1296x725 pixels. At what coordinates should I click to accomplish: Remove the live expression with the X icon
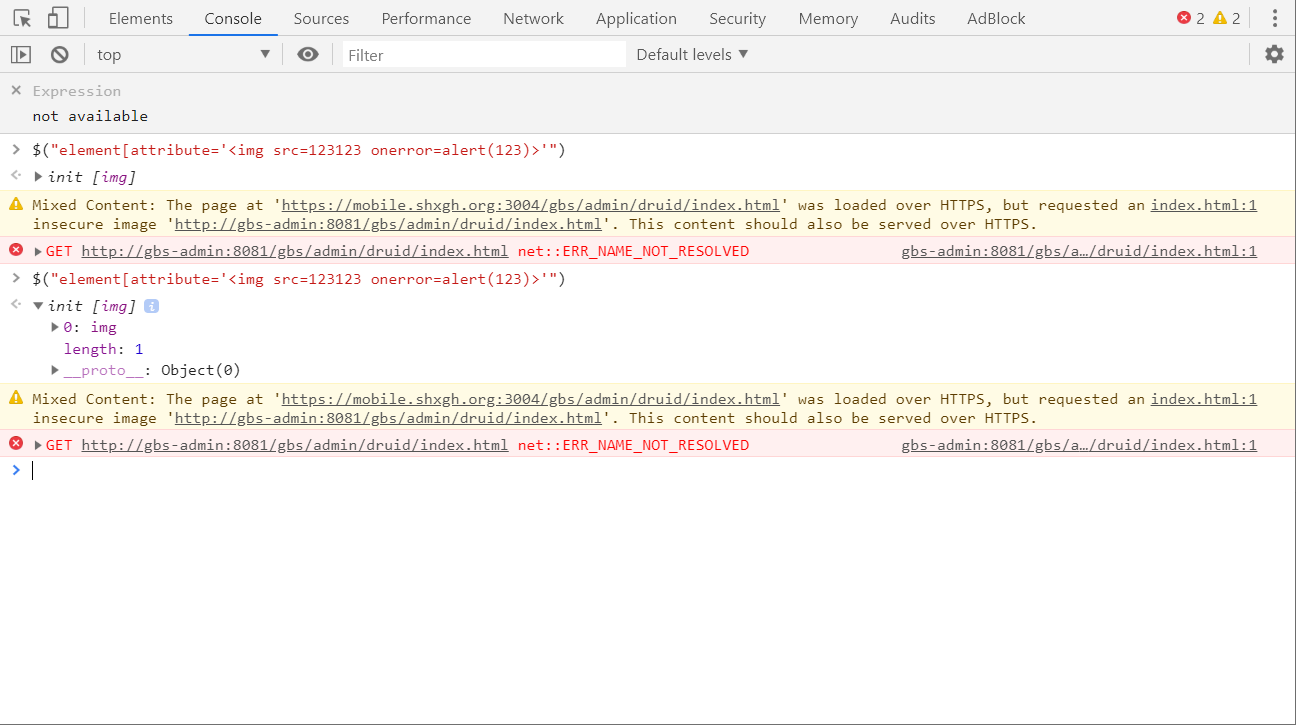pos(16,91)
